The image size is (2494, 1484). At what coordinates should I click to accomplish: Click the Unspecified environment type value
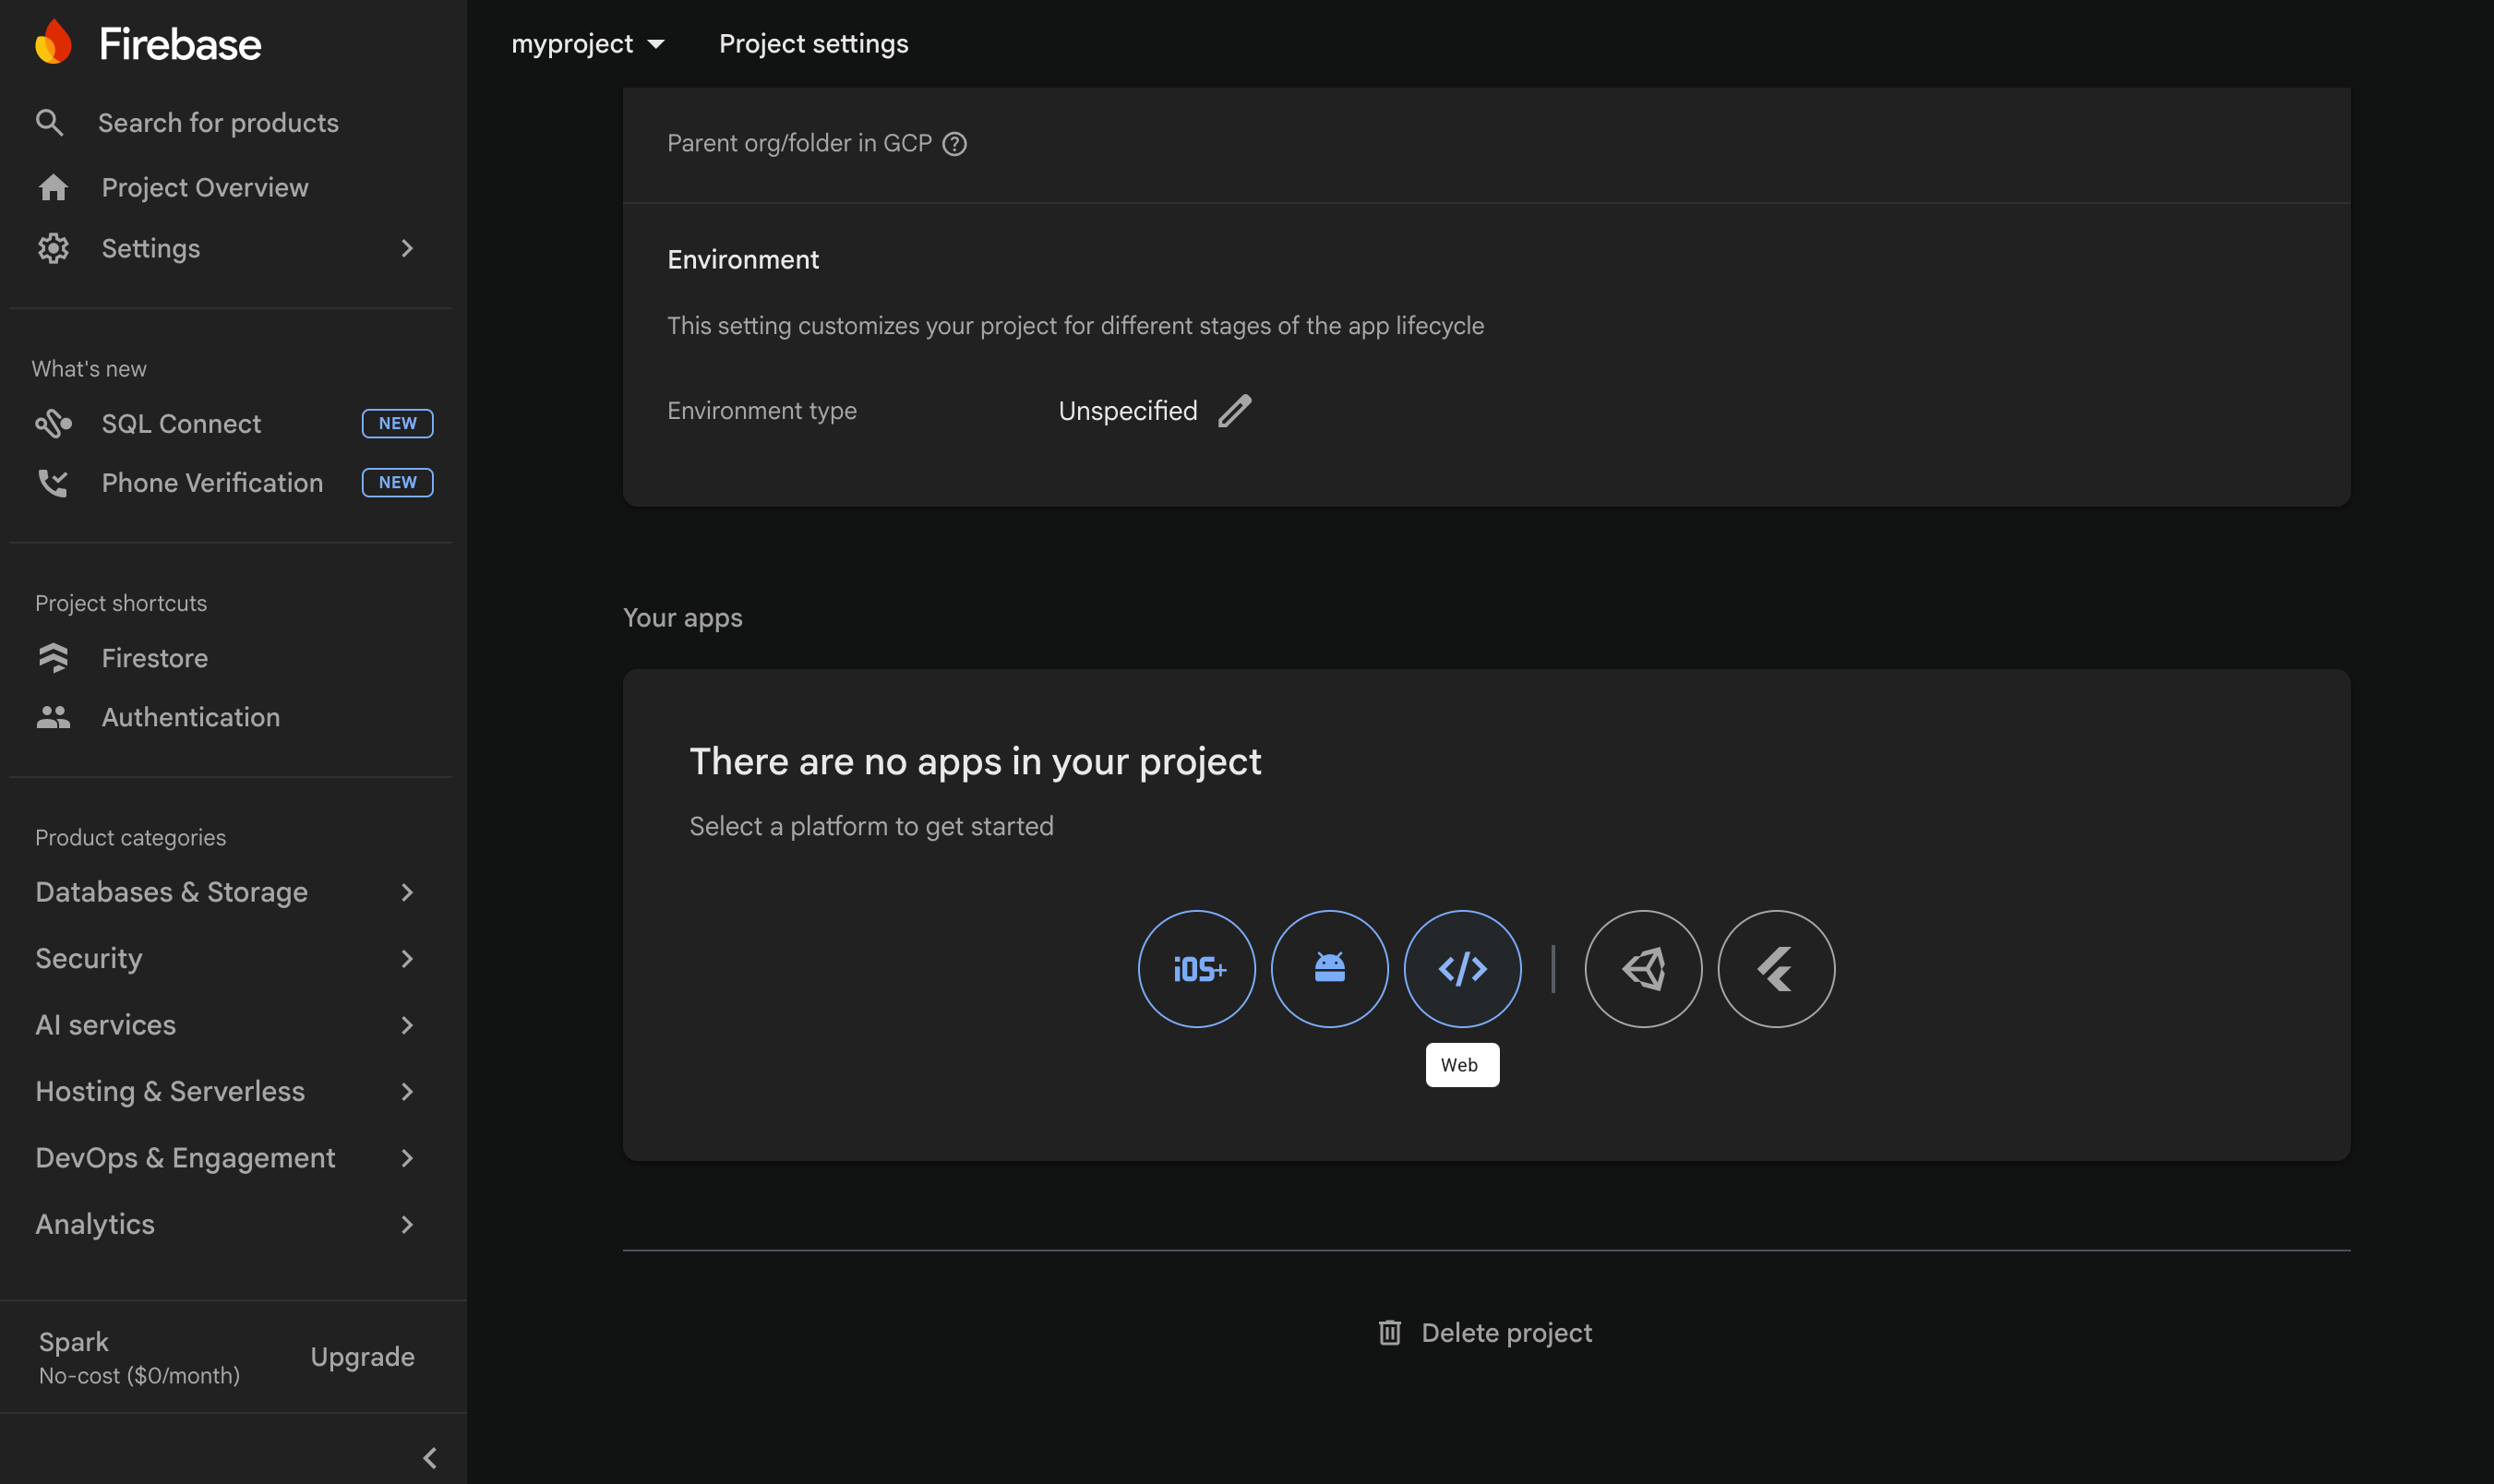point(1127,410)
